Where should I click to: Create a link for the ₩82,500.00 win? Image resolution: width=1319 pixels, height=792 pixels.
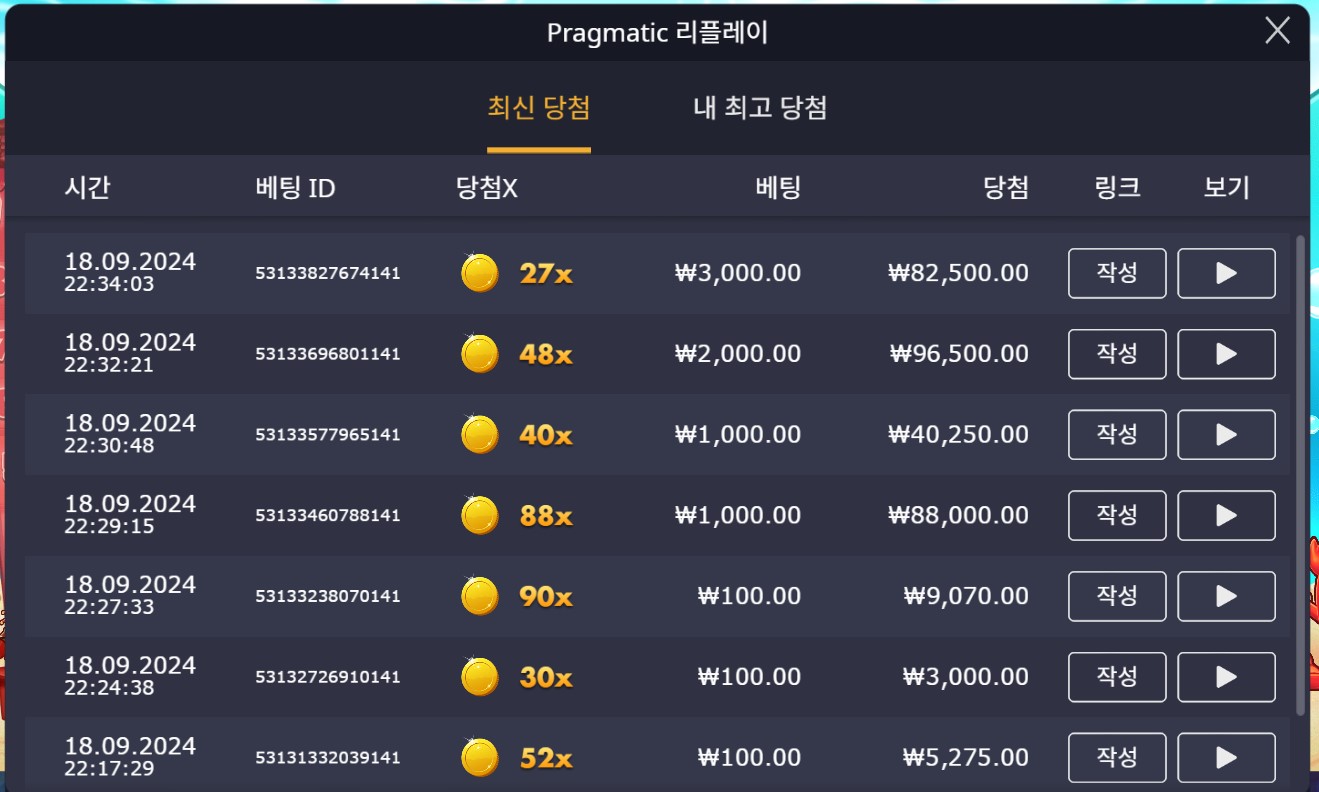pos(1117,273)
